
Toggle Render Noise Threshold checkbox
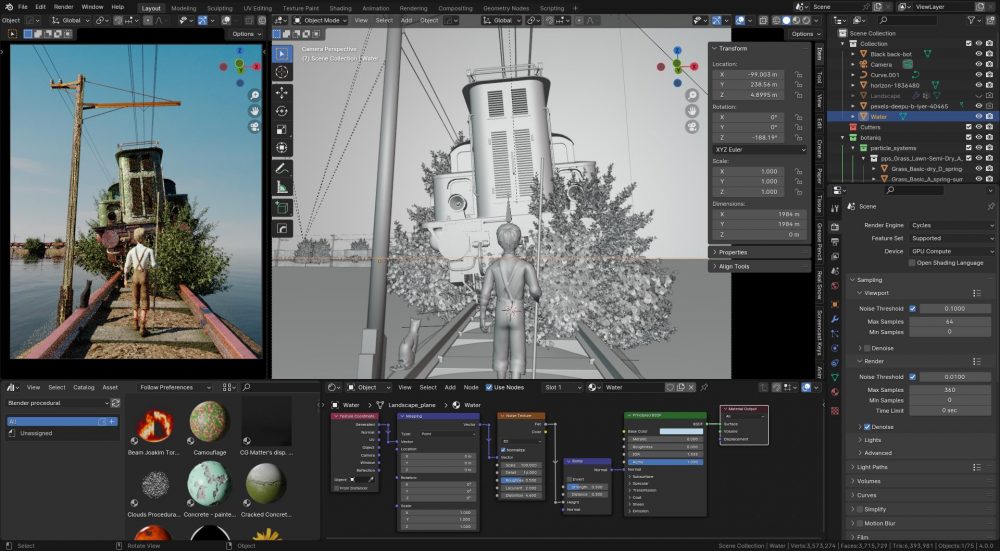[x=913, y=377]
